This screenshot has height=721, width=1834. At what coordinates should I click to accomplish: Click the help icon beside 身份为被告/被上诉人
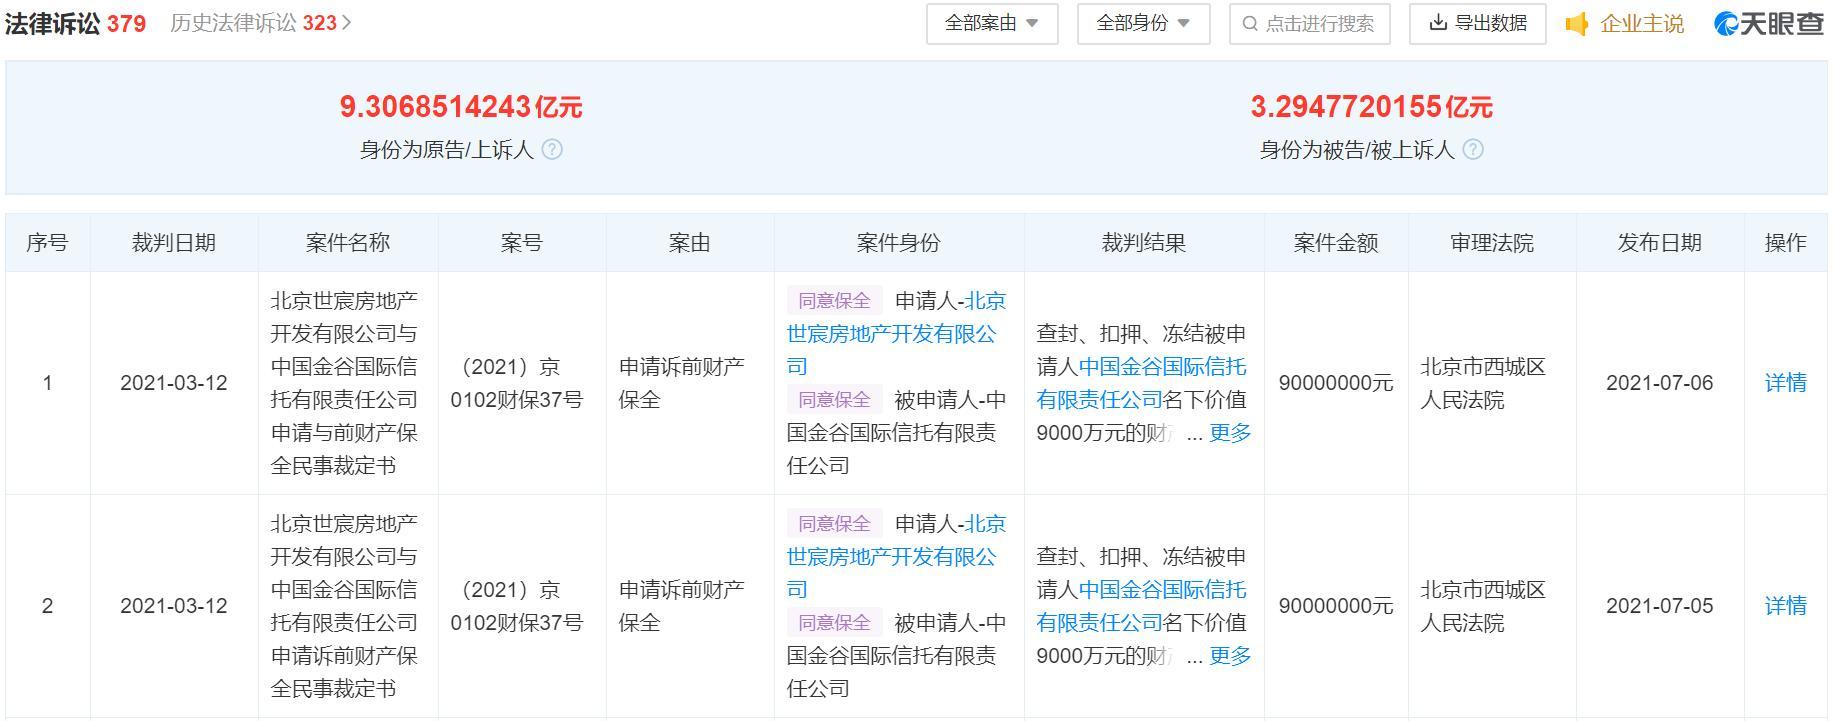(x=1473, y=150)
